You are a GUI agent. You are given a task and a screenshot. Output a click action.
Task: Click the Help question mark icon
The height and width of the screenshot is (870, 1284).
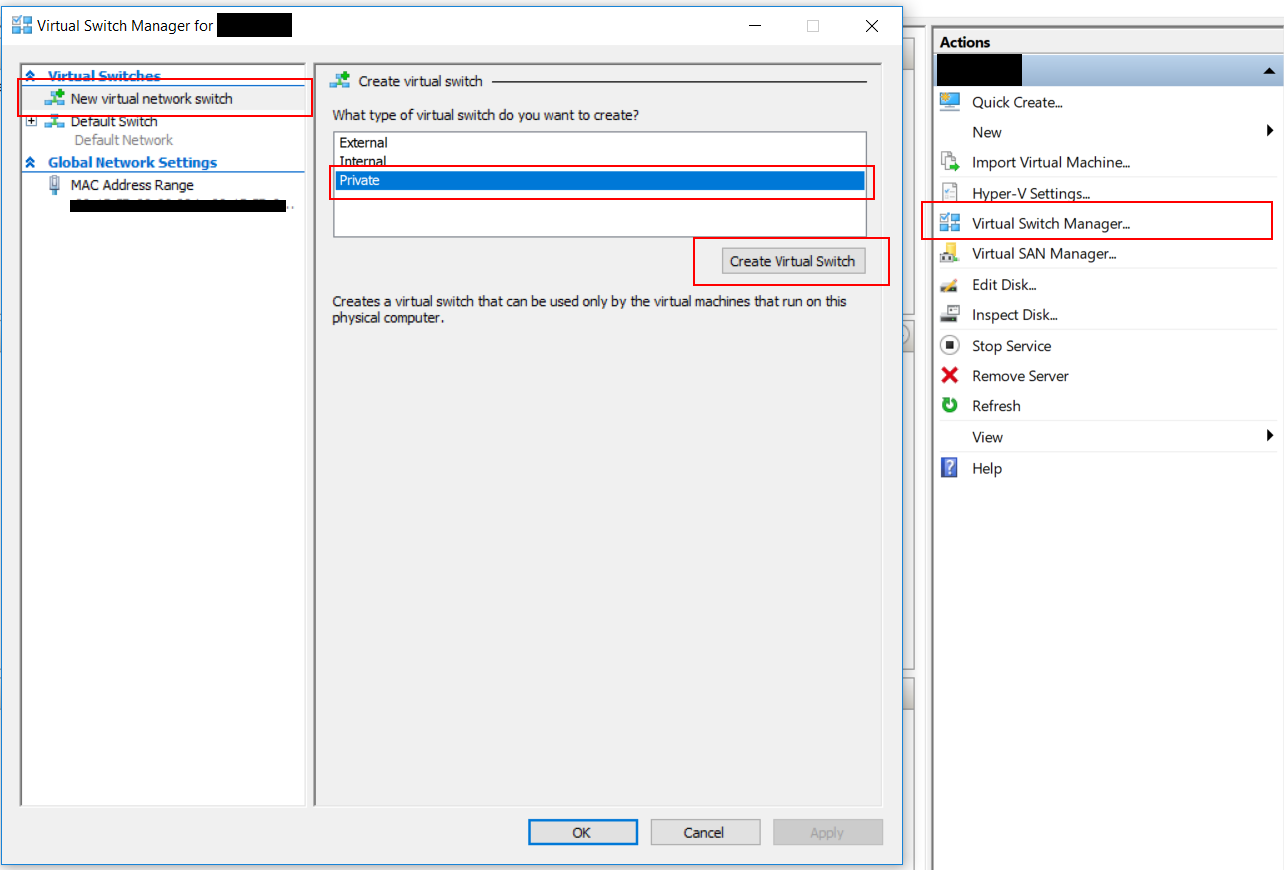[x=950, y=467]
